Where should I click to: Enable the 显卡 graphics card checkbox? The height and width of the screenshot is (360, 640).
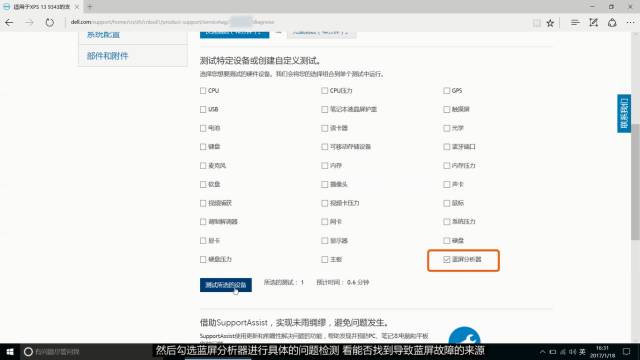(203, 241)
